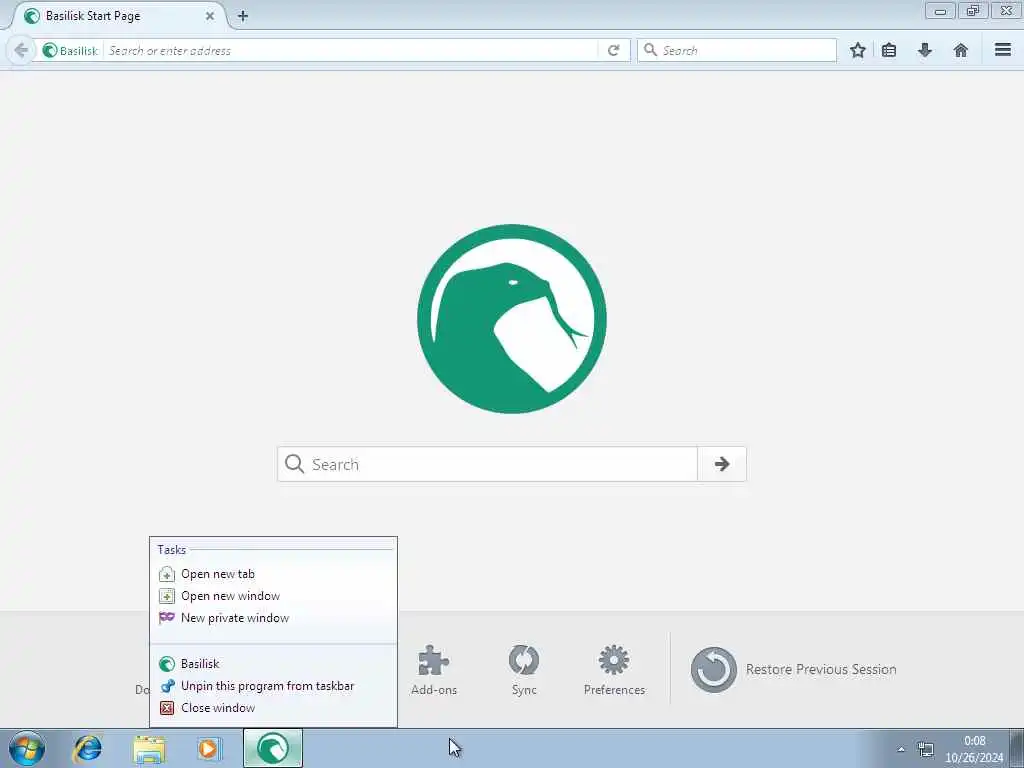This screenshot has height=768, width=1024.
Task: Launch Basilisk from the jump list
Action: pyautogui.click(x=273, y=664)
